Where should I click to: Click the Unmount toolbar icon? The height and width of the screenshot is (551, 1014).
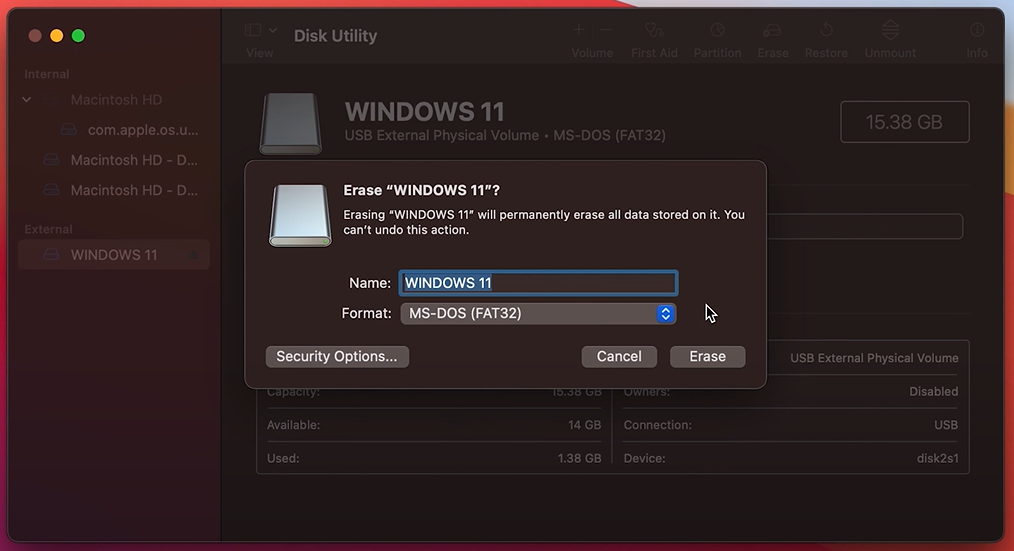[890, 30]
